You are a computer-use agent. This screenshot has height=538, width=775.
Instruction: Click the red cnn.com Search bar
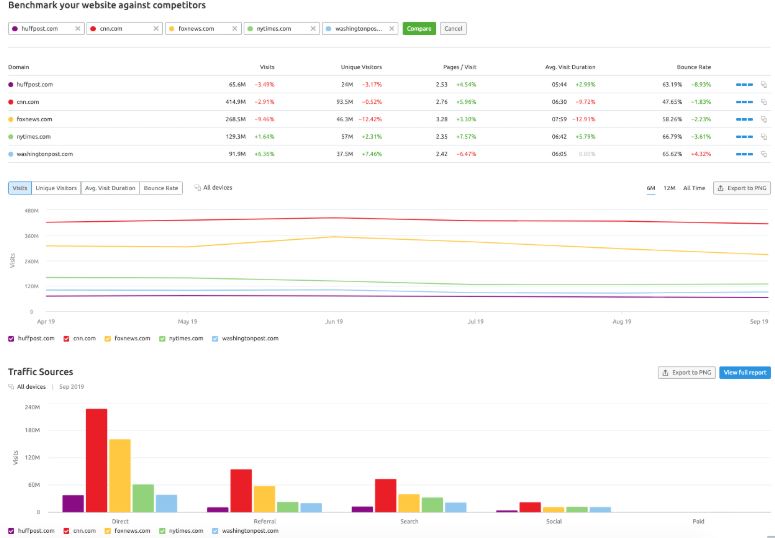tap(386, 495)
